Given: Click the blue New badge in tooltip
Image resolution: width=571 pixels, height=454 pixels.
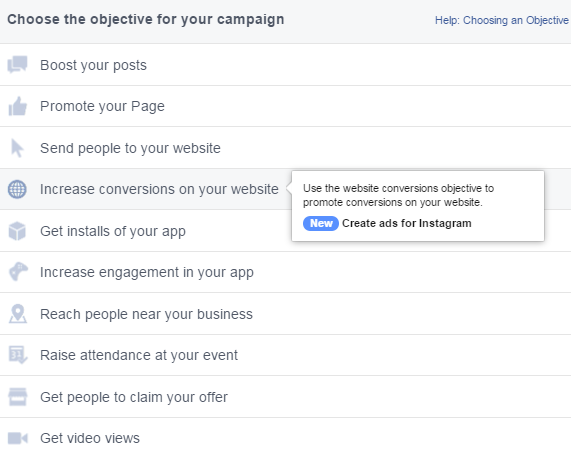Looking at the screenshot, I should click(321, 223).
